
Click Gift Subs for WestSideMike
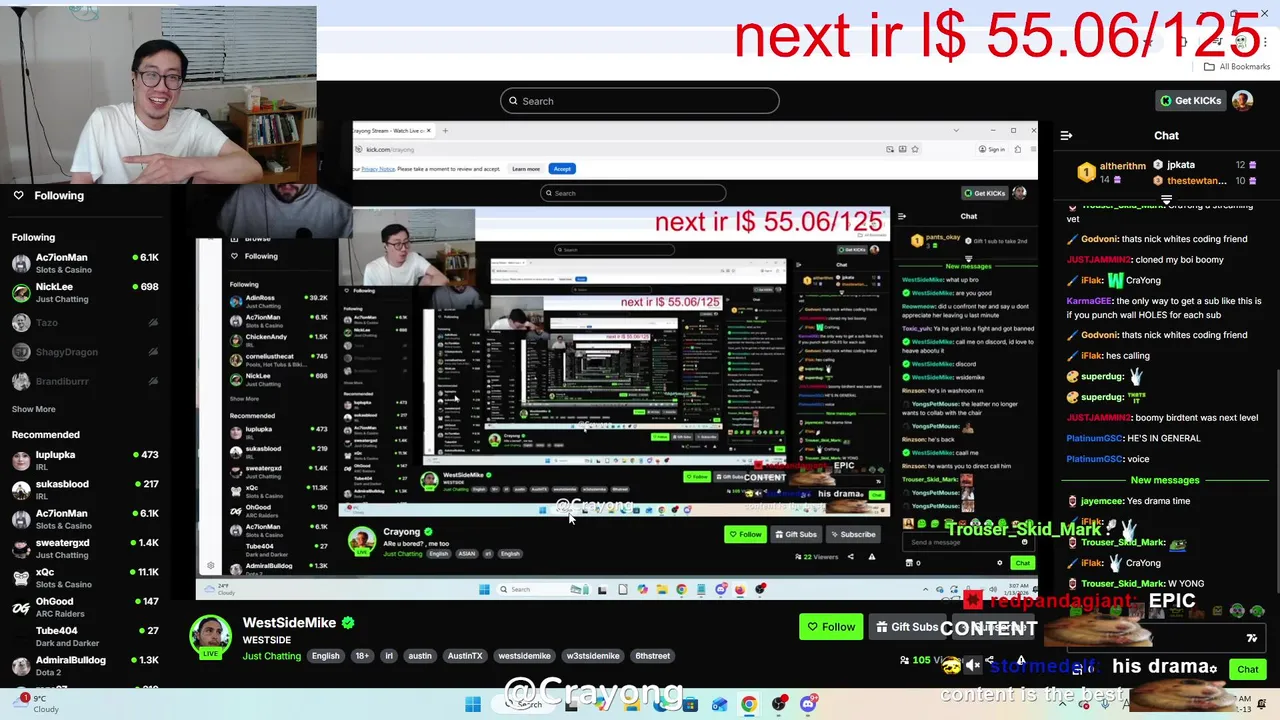(x=908, y=627)
